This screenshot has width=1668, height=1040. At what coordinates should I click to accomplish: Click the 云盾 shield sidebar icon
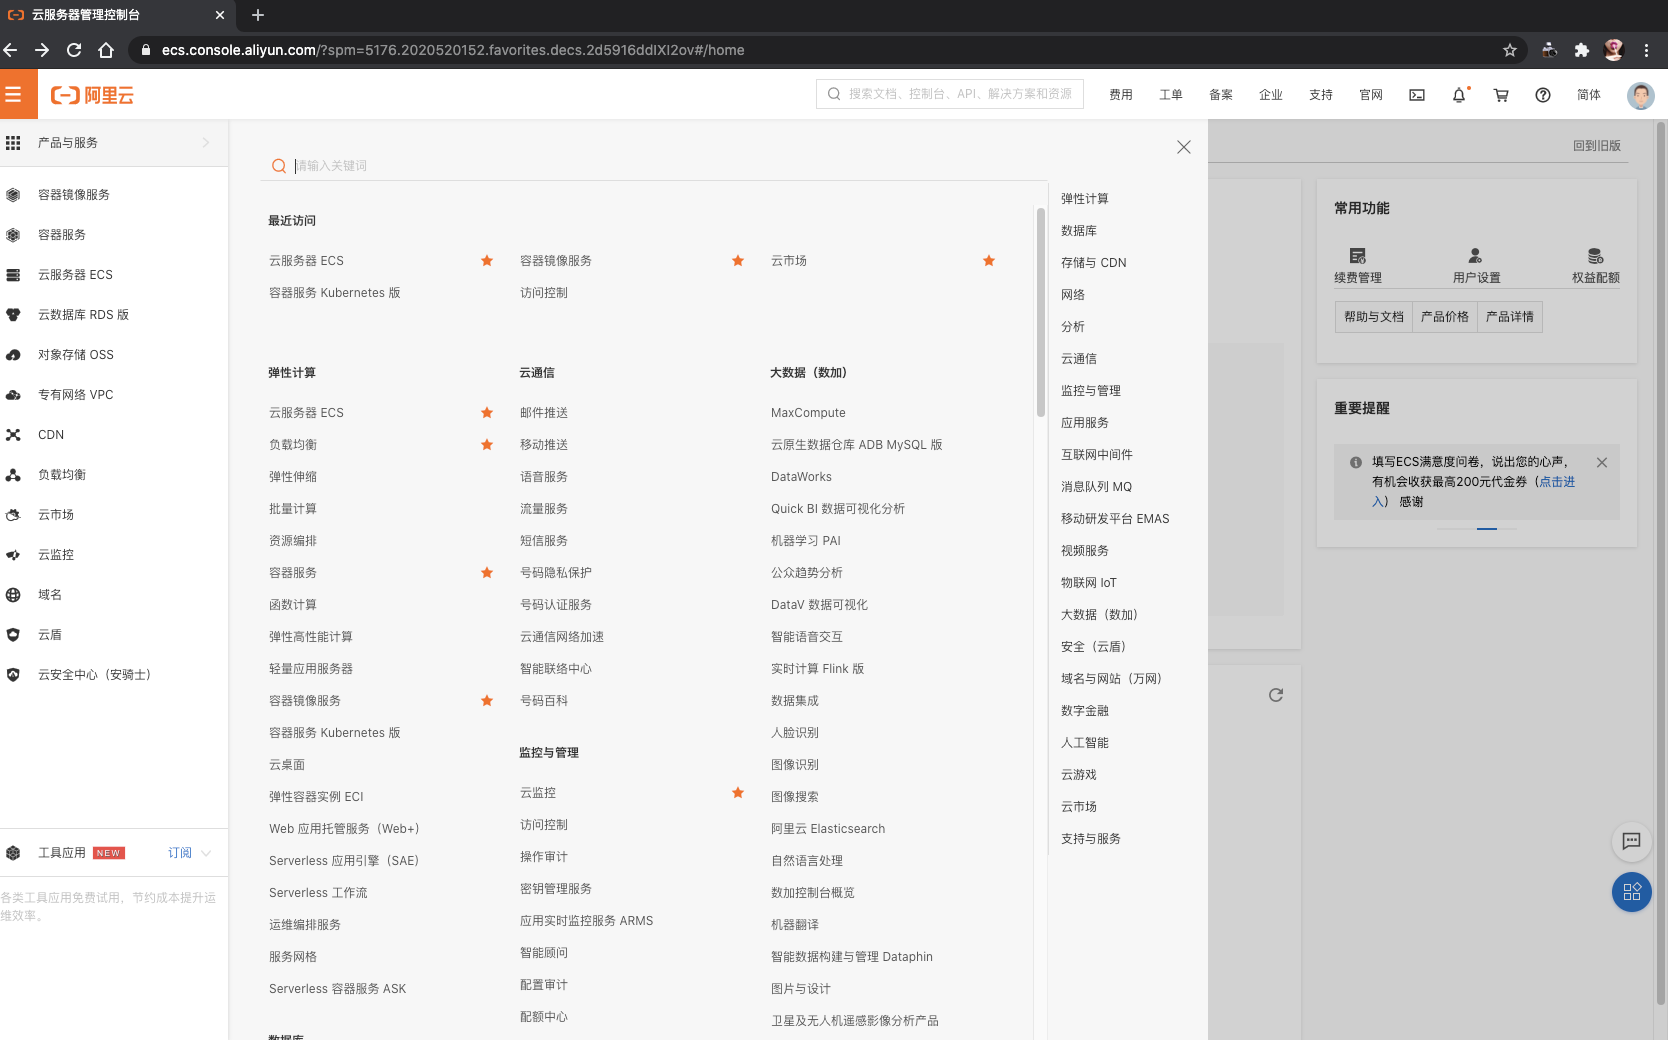[x=13, y=635]
